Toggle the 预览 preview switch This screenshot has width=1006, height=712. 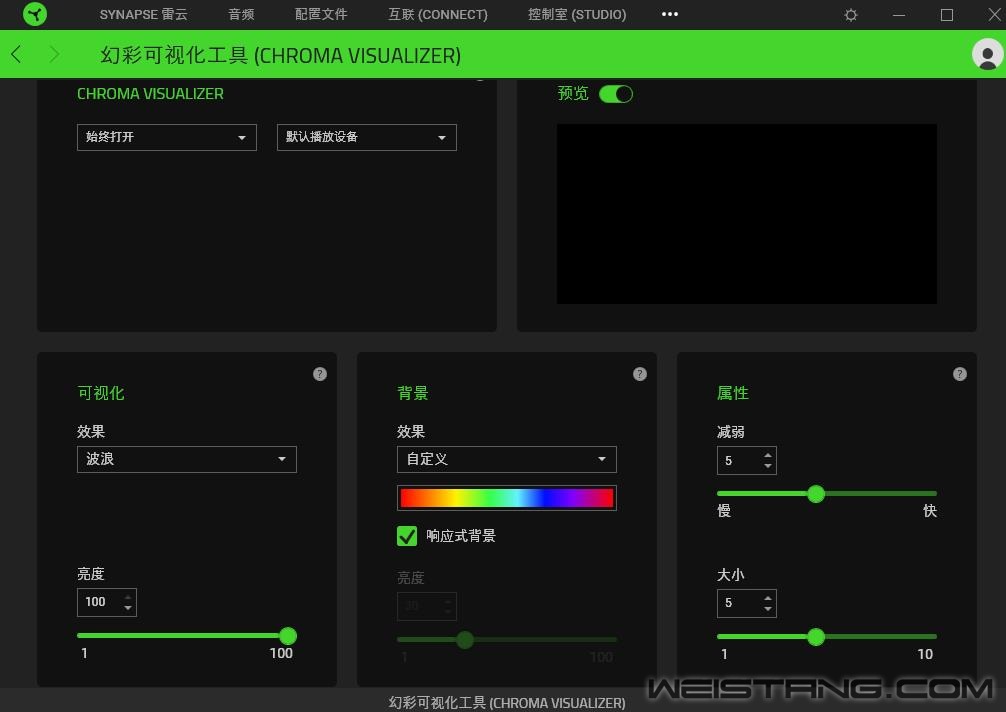616,94
